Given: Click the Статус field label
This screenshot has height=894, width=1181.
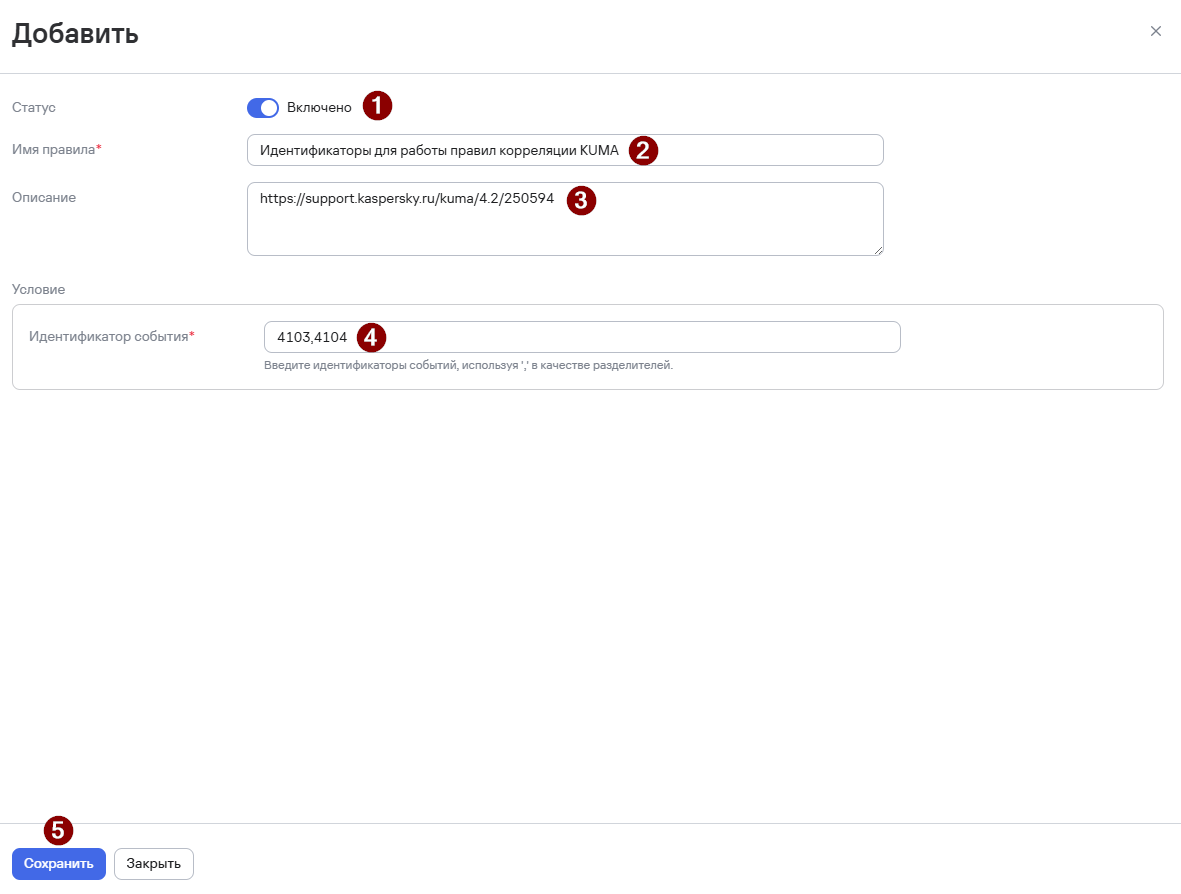Looking at the screenshot, I should 34,108.
